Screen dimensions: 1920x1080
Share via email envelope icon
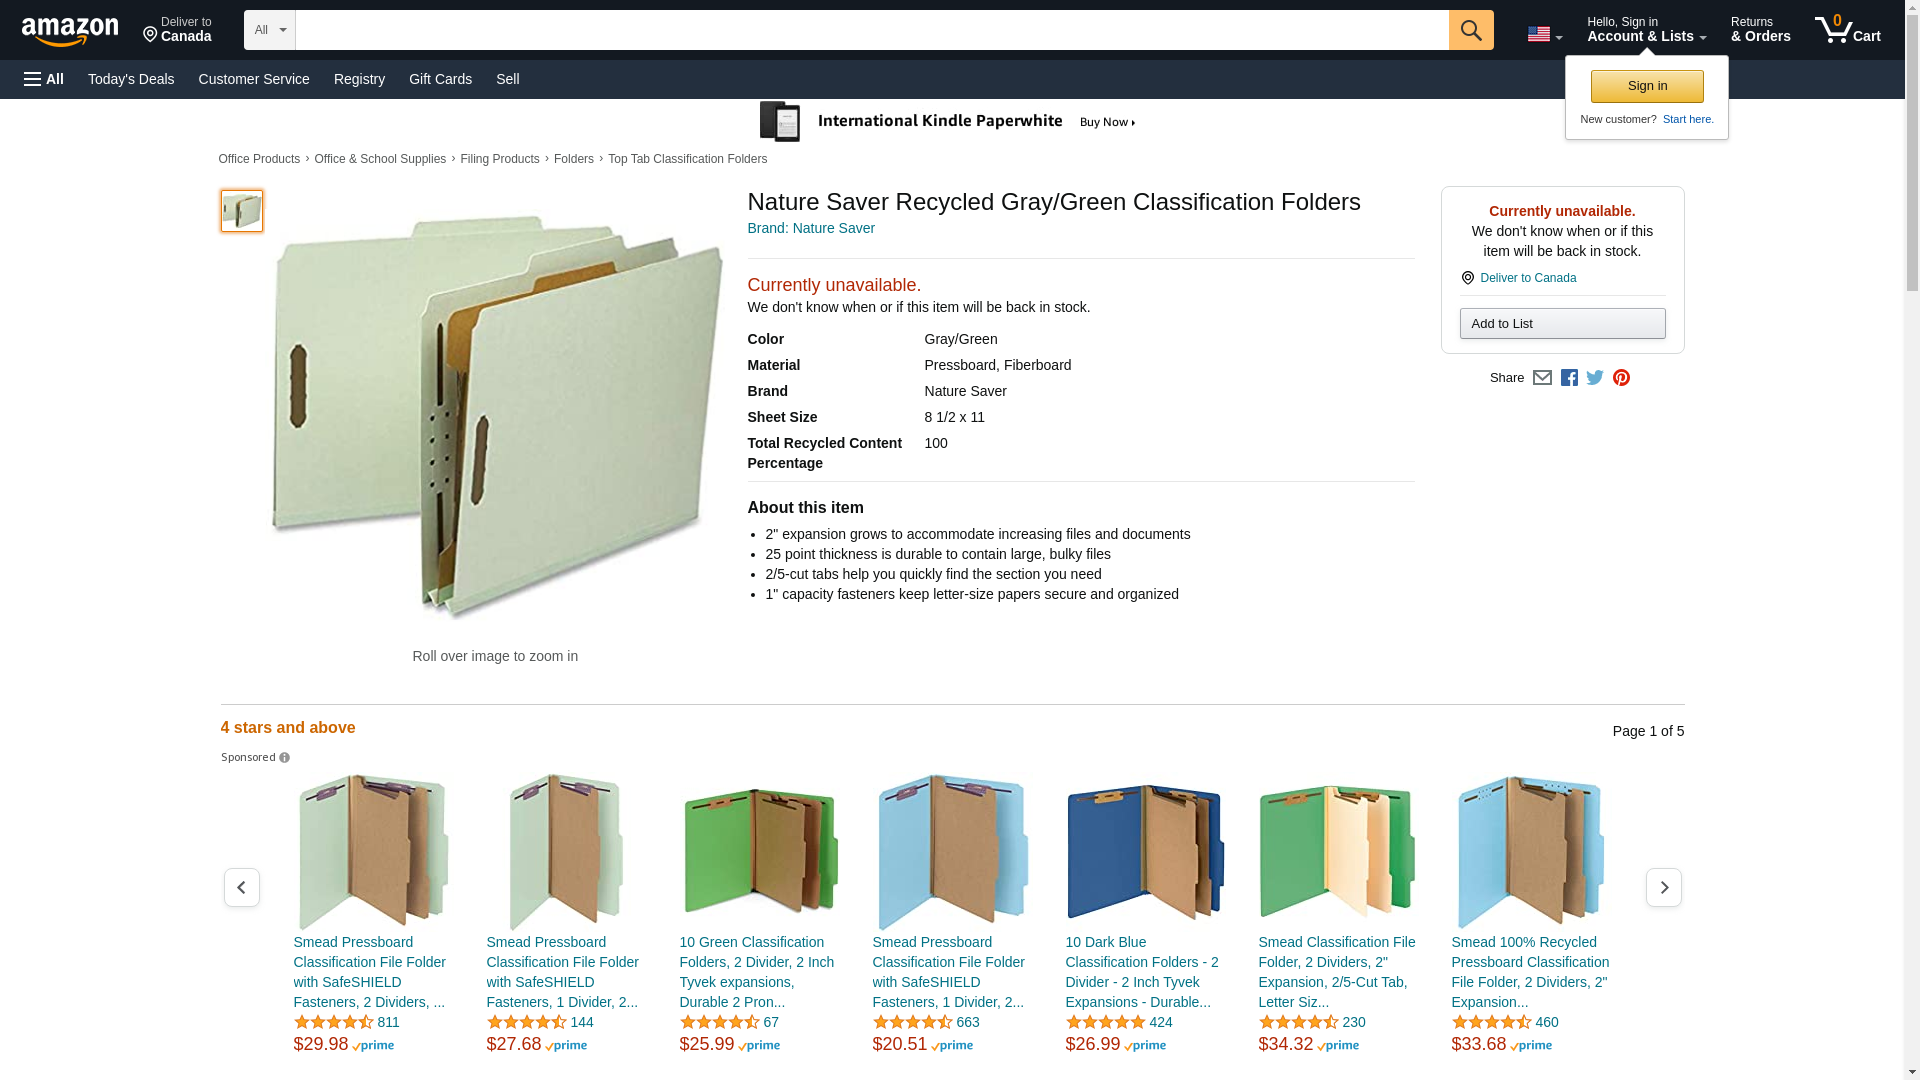pos(1542,378)
